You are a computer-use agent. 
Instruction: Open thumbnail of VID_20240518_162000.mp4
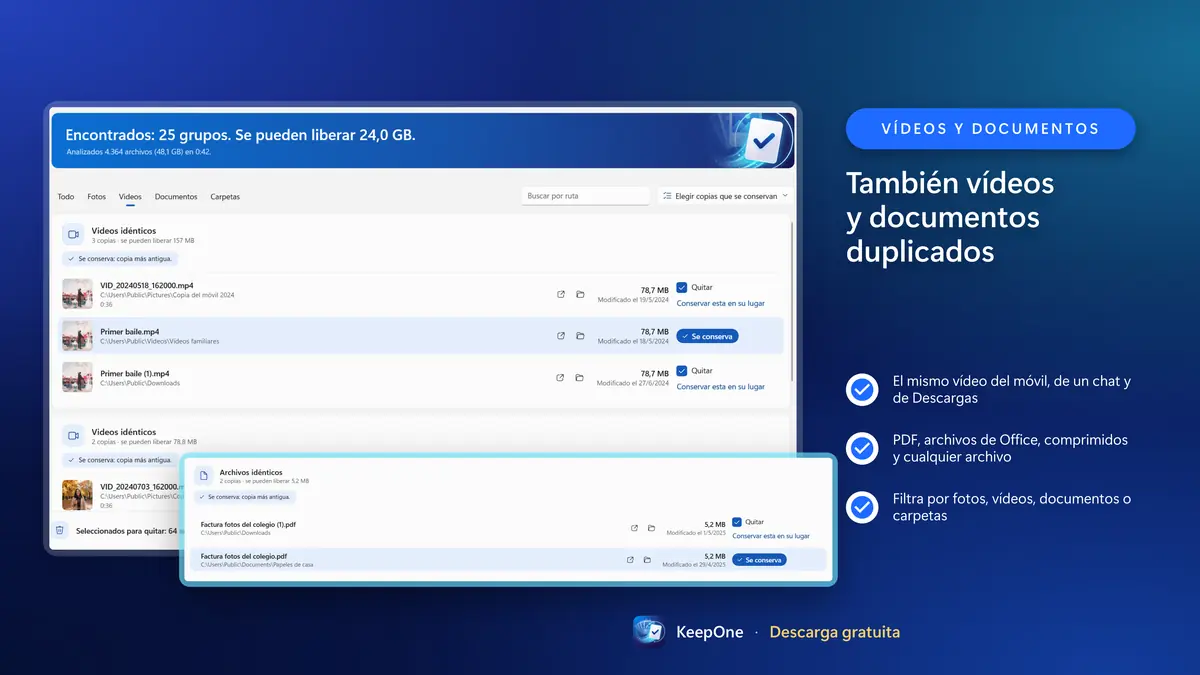78,294
